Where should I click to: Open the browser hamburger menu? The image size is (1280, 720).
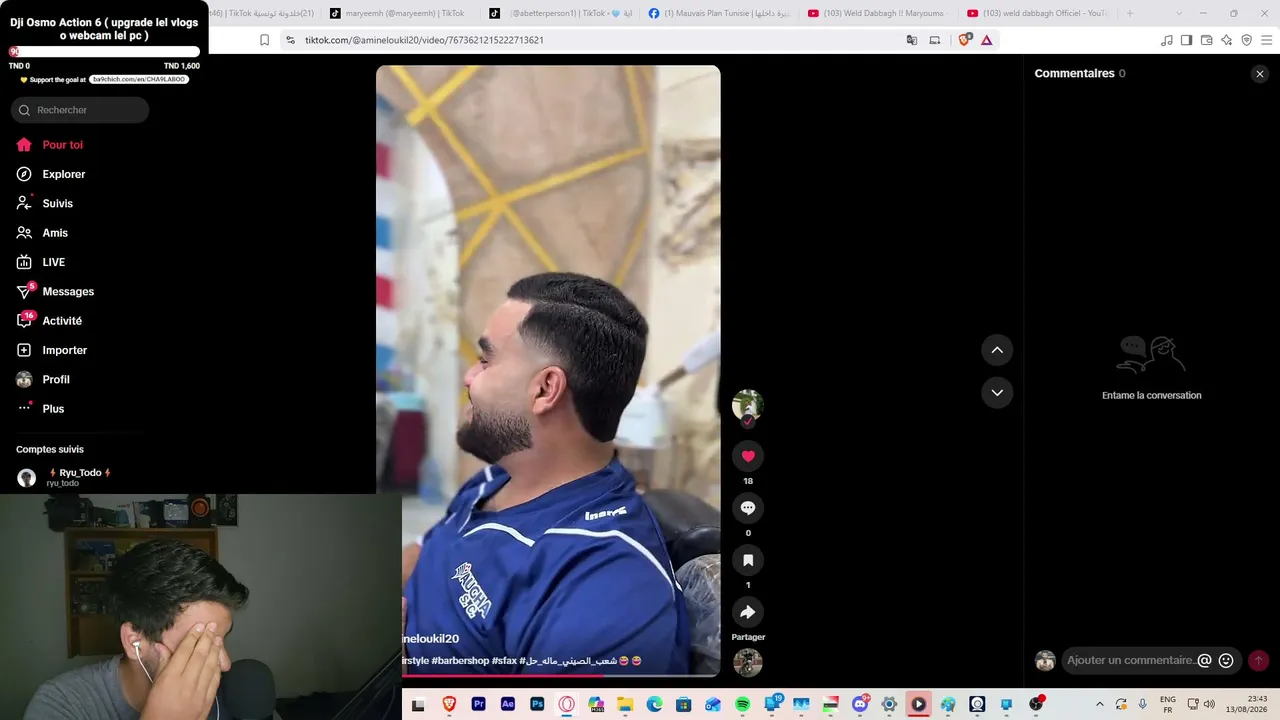coord(1266,40)
